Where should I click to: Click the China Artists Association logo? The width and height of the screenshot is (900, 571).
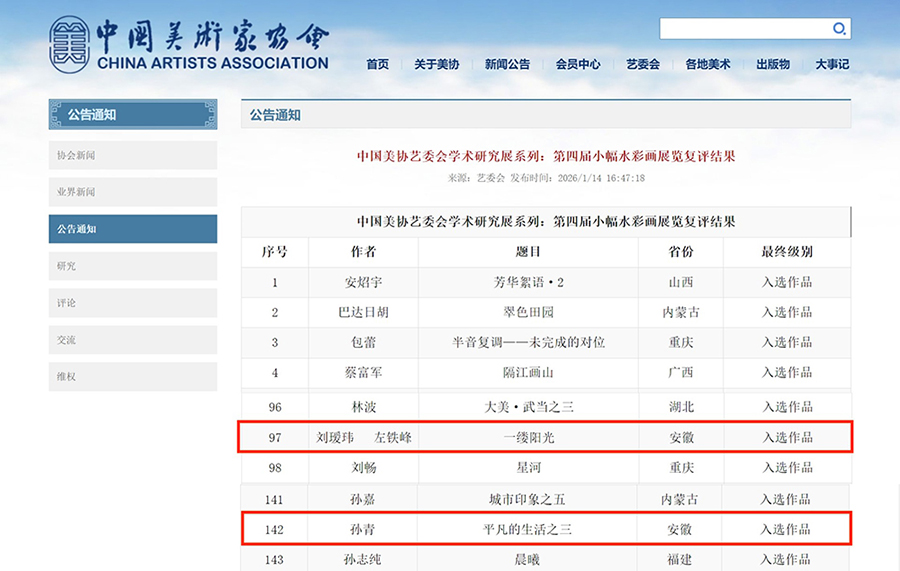[x=189, y=44]
